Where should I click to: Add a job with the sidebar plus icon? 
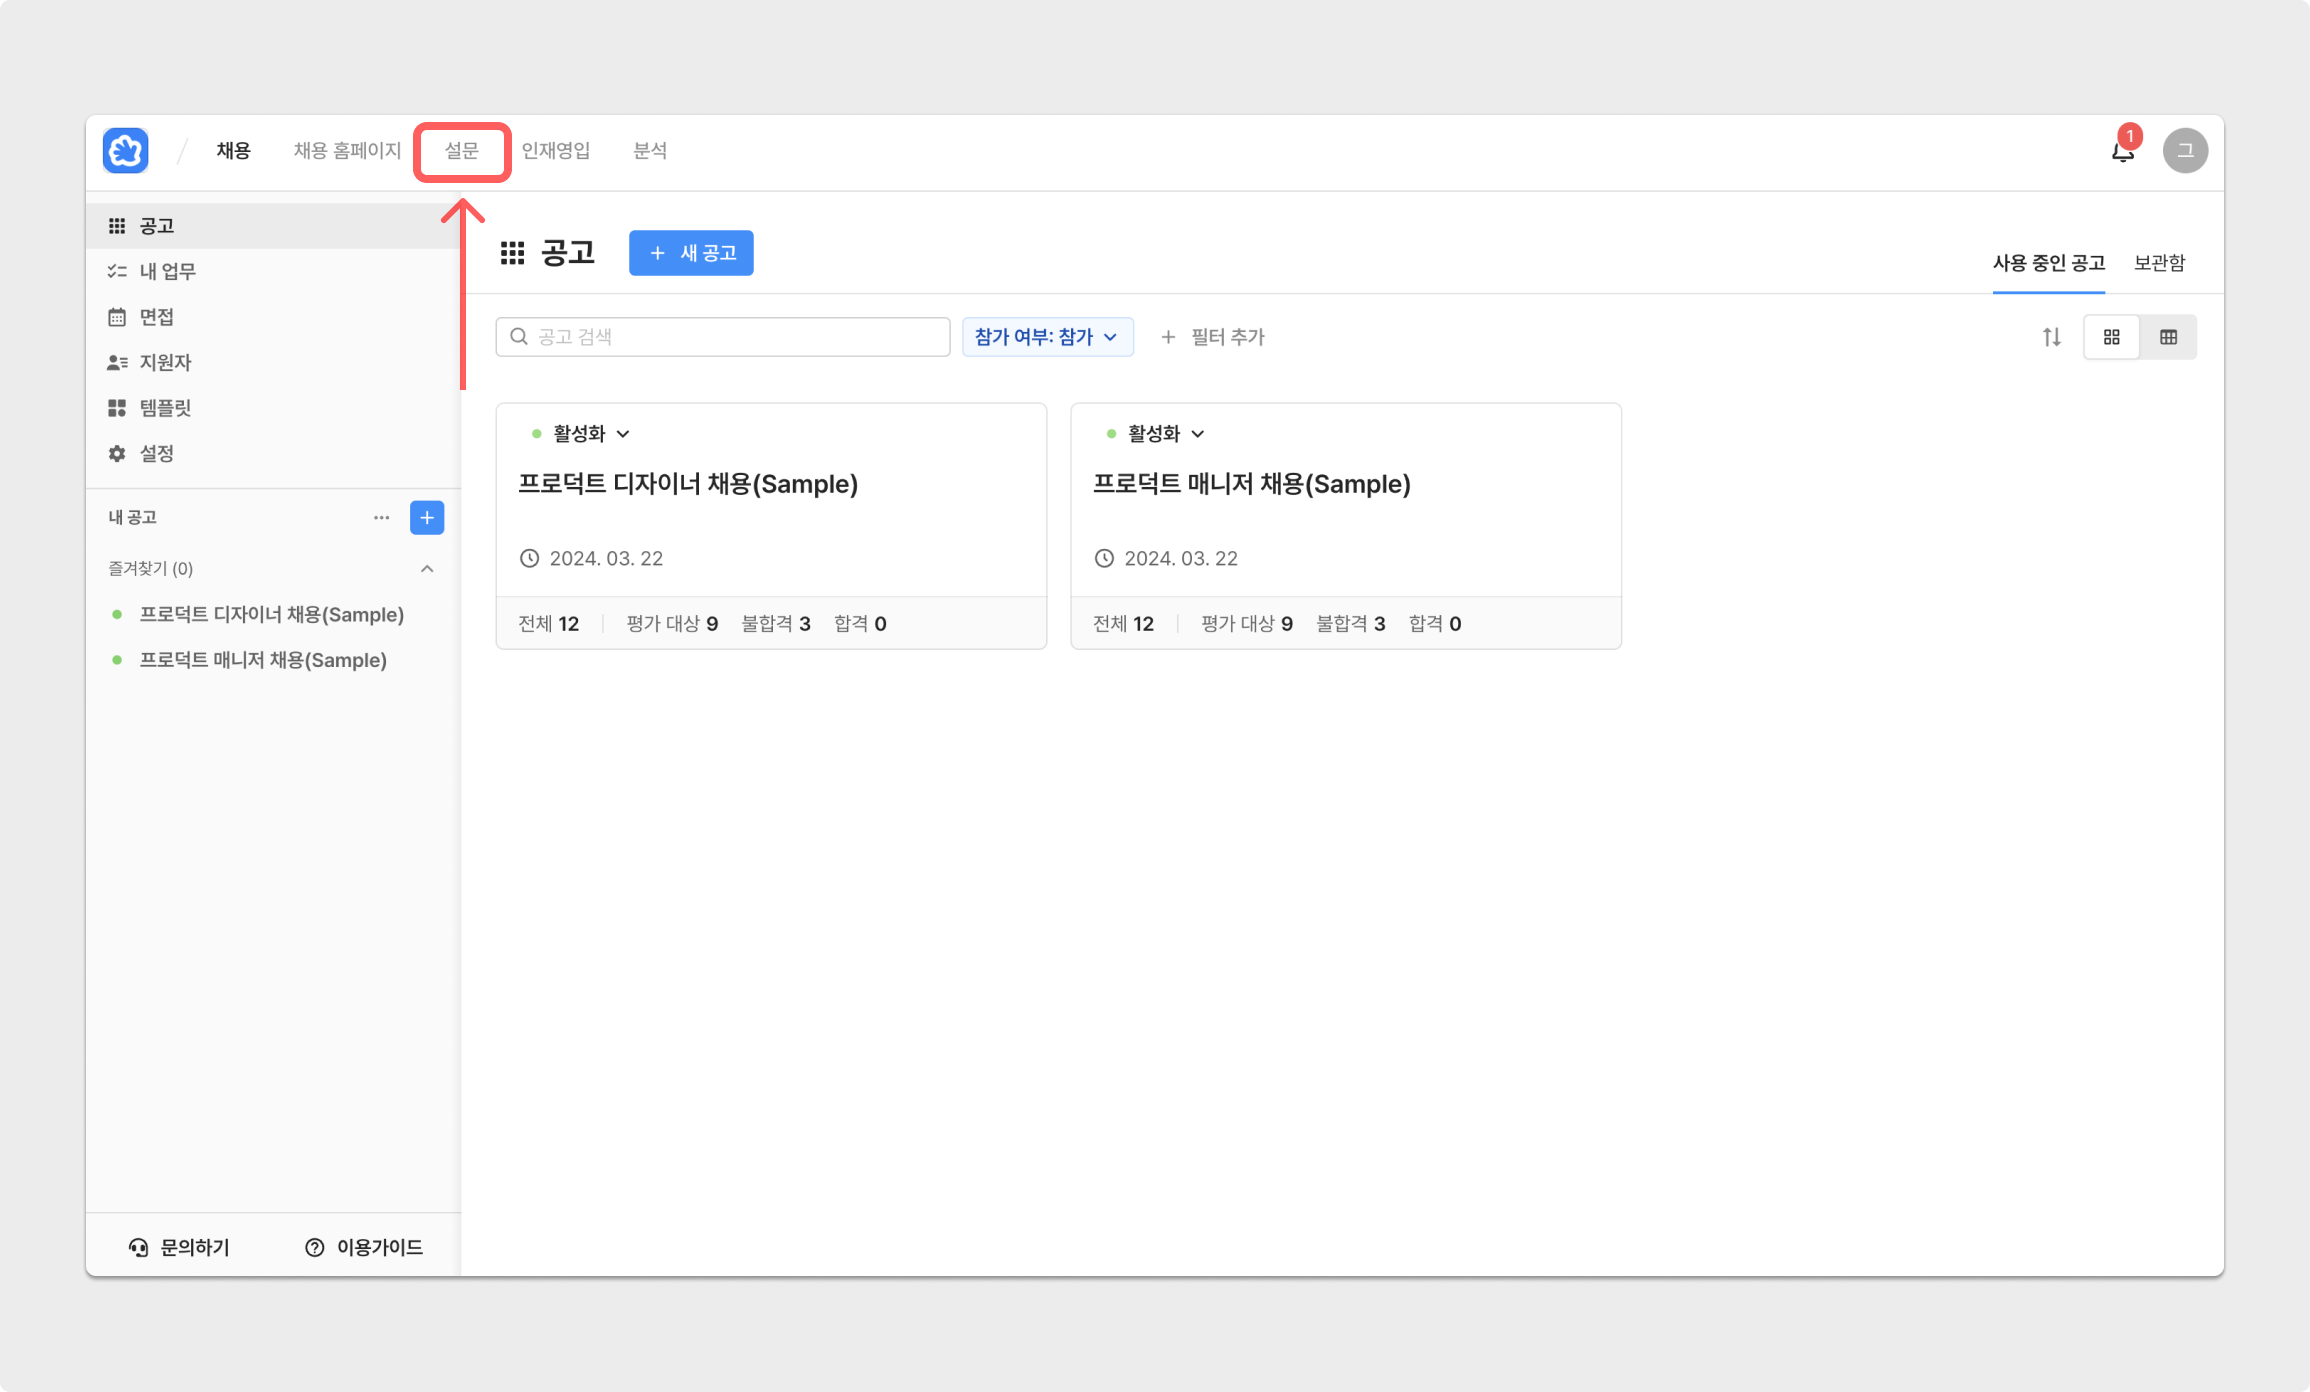[x=427, y=517]
